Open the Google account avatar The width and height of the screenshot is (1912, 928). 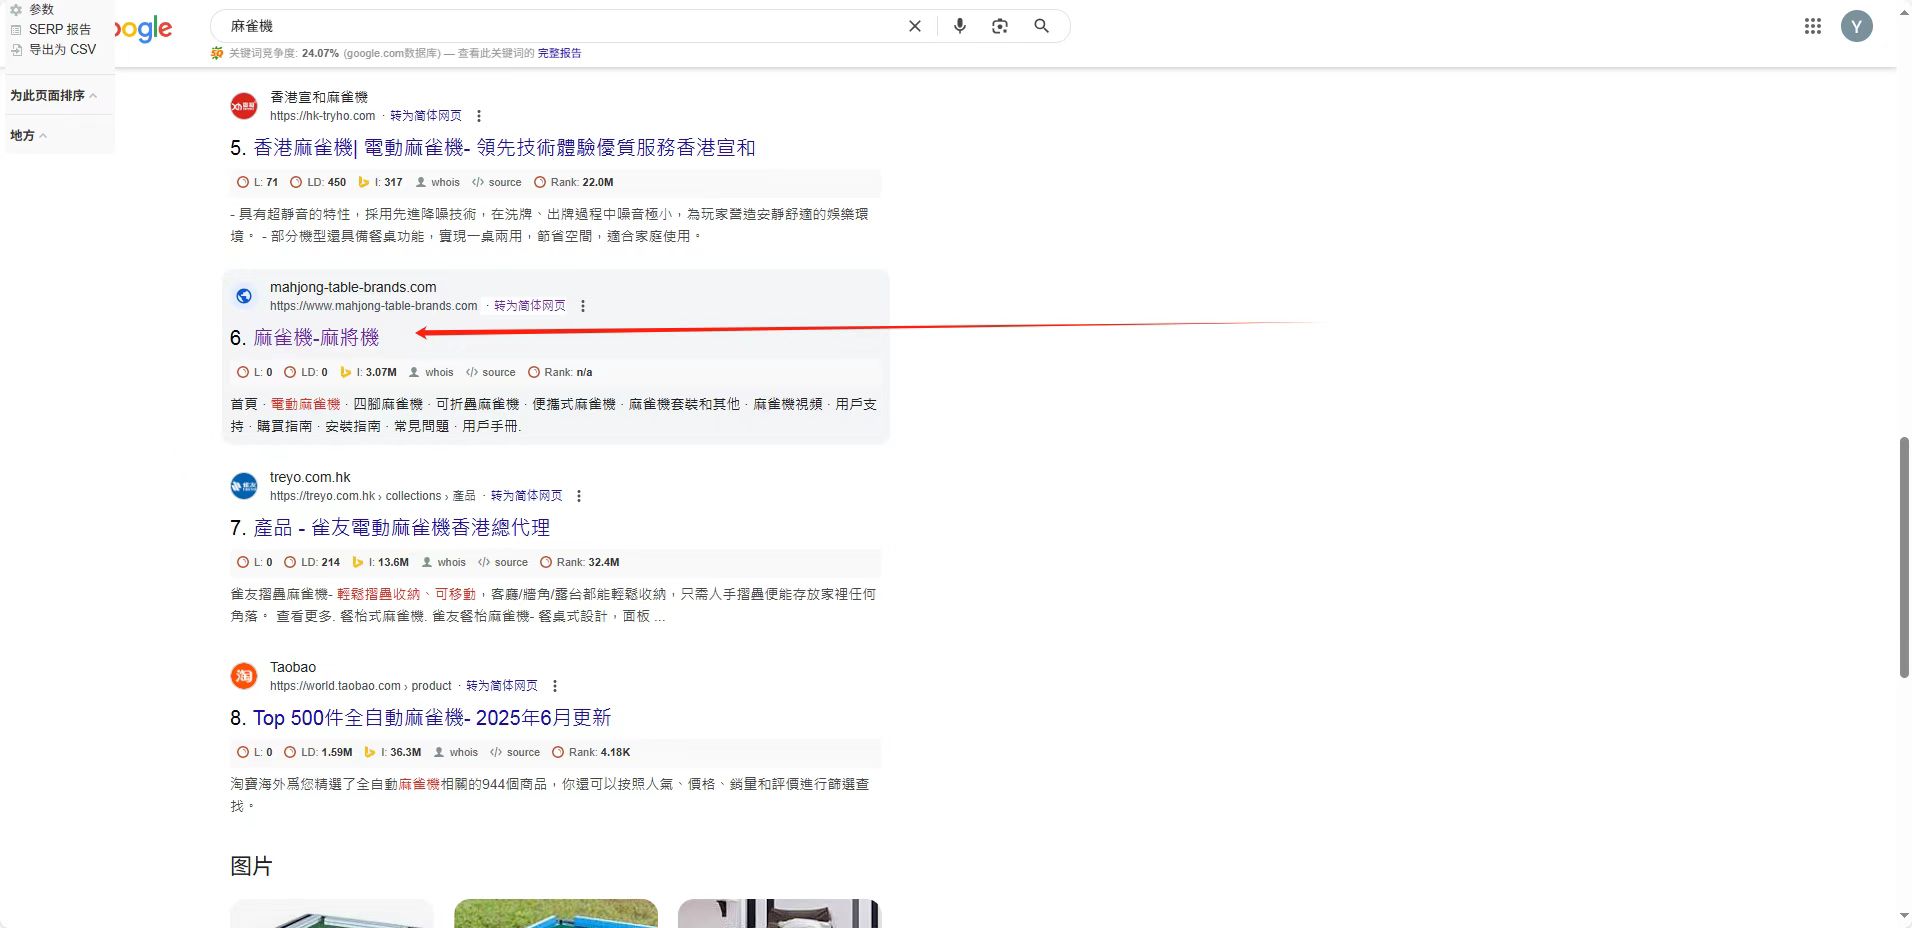pyautogui.click(x=1856, y=26)
